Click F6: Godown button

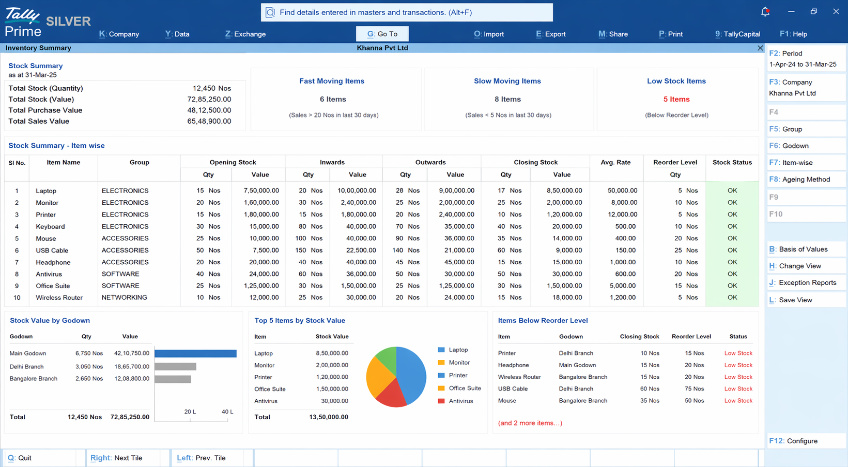pyautogui.click(x=805, y=146)
